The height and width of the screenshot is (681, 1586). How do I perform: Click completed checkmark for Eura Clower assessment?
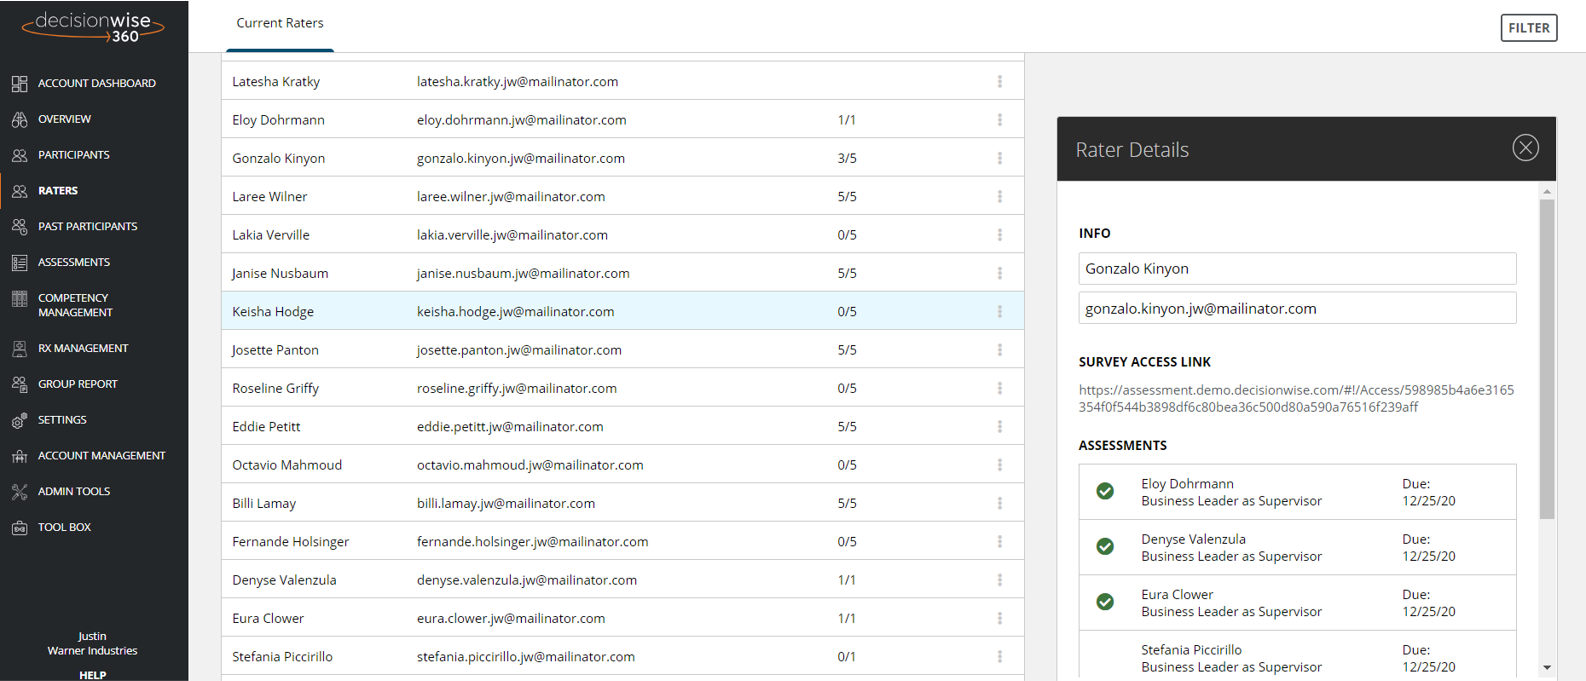click(1105, 602)
